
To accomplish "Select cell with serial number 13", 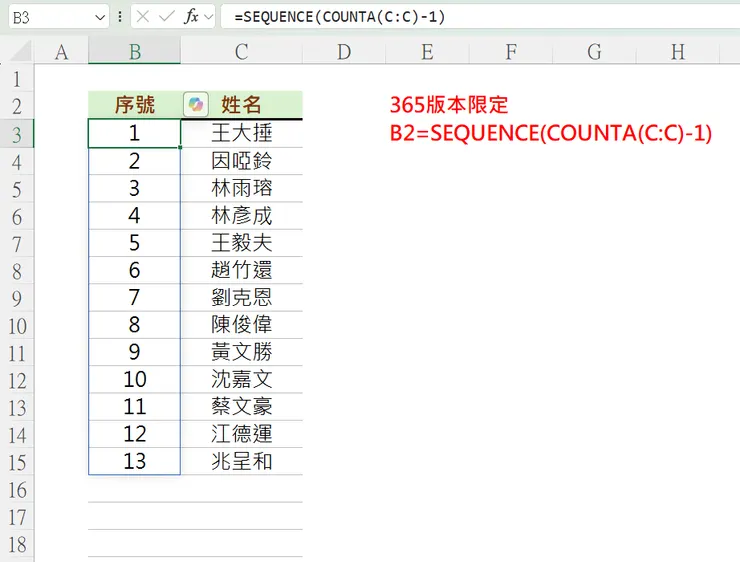I will pyautogui.click(x=135, y=461).
